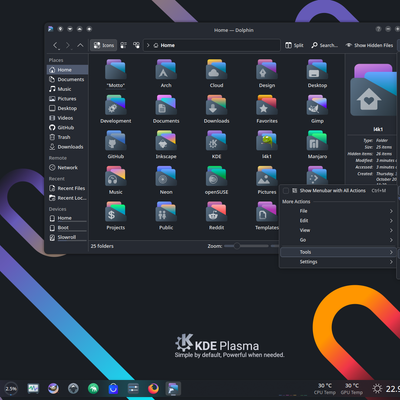Open the Favorites folder
This screenshot has height=400, width=400.
(x=267, y=109)
